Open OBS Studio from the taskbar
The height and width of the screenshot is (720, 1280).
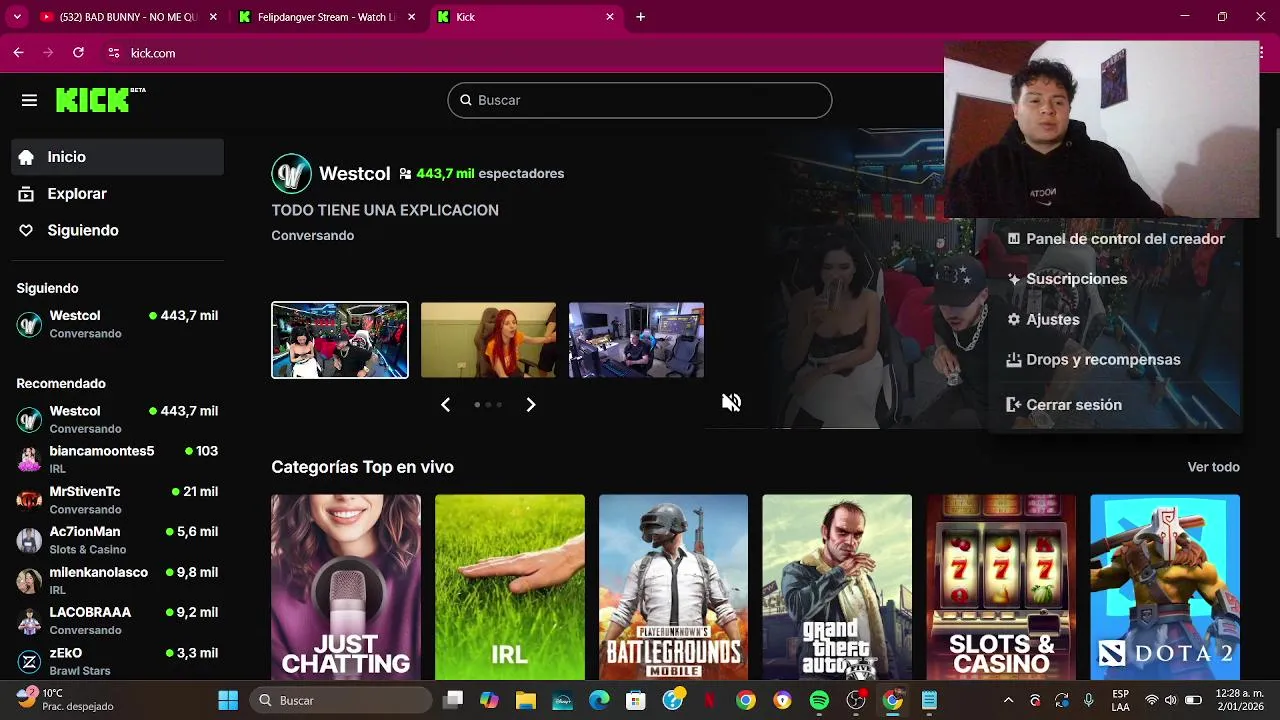[856, 700]
